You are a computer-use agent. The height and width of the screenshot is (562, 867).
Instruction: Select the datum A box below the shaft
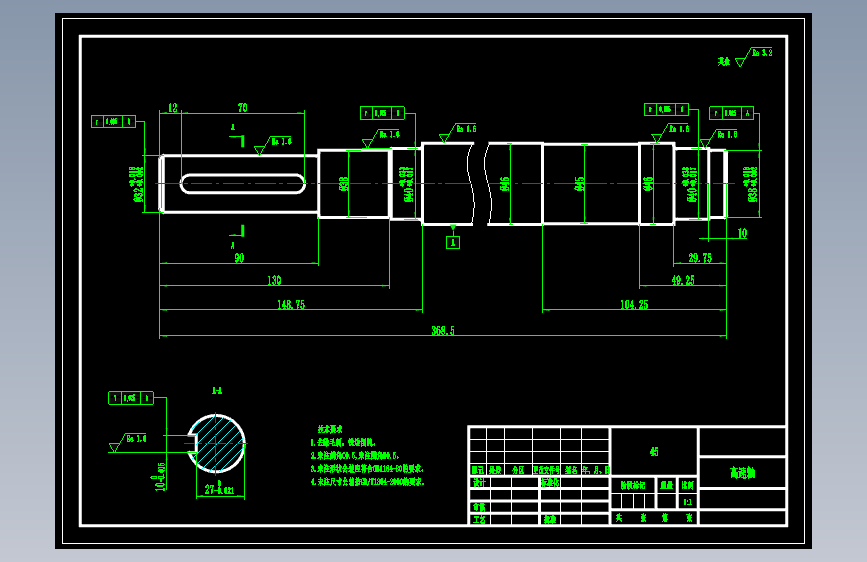[x=453, y=242]
